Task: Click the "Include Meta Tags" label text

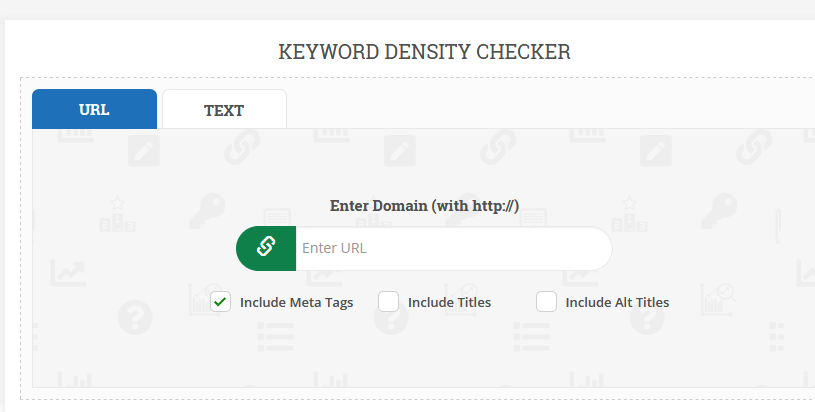Action: click(296, 302)
